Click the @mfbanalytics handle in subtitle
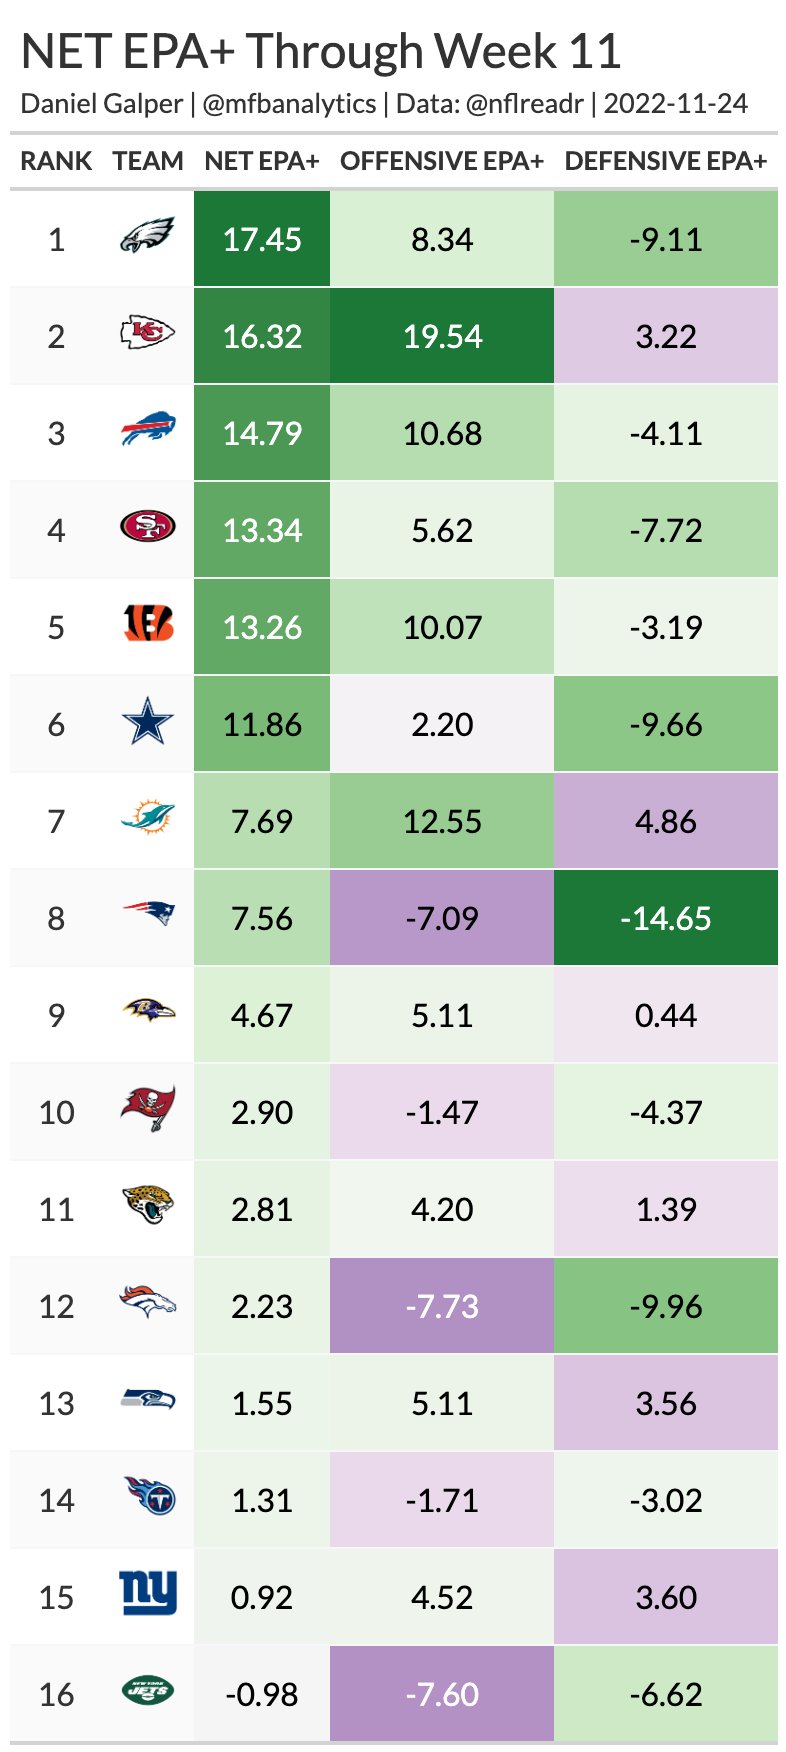 coord(289,104)
